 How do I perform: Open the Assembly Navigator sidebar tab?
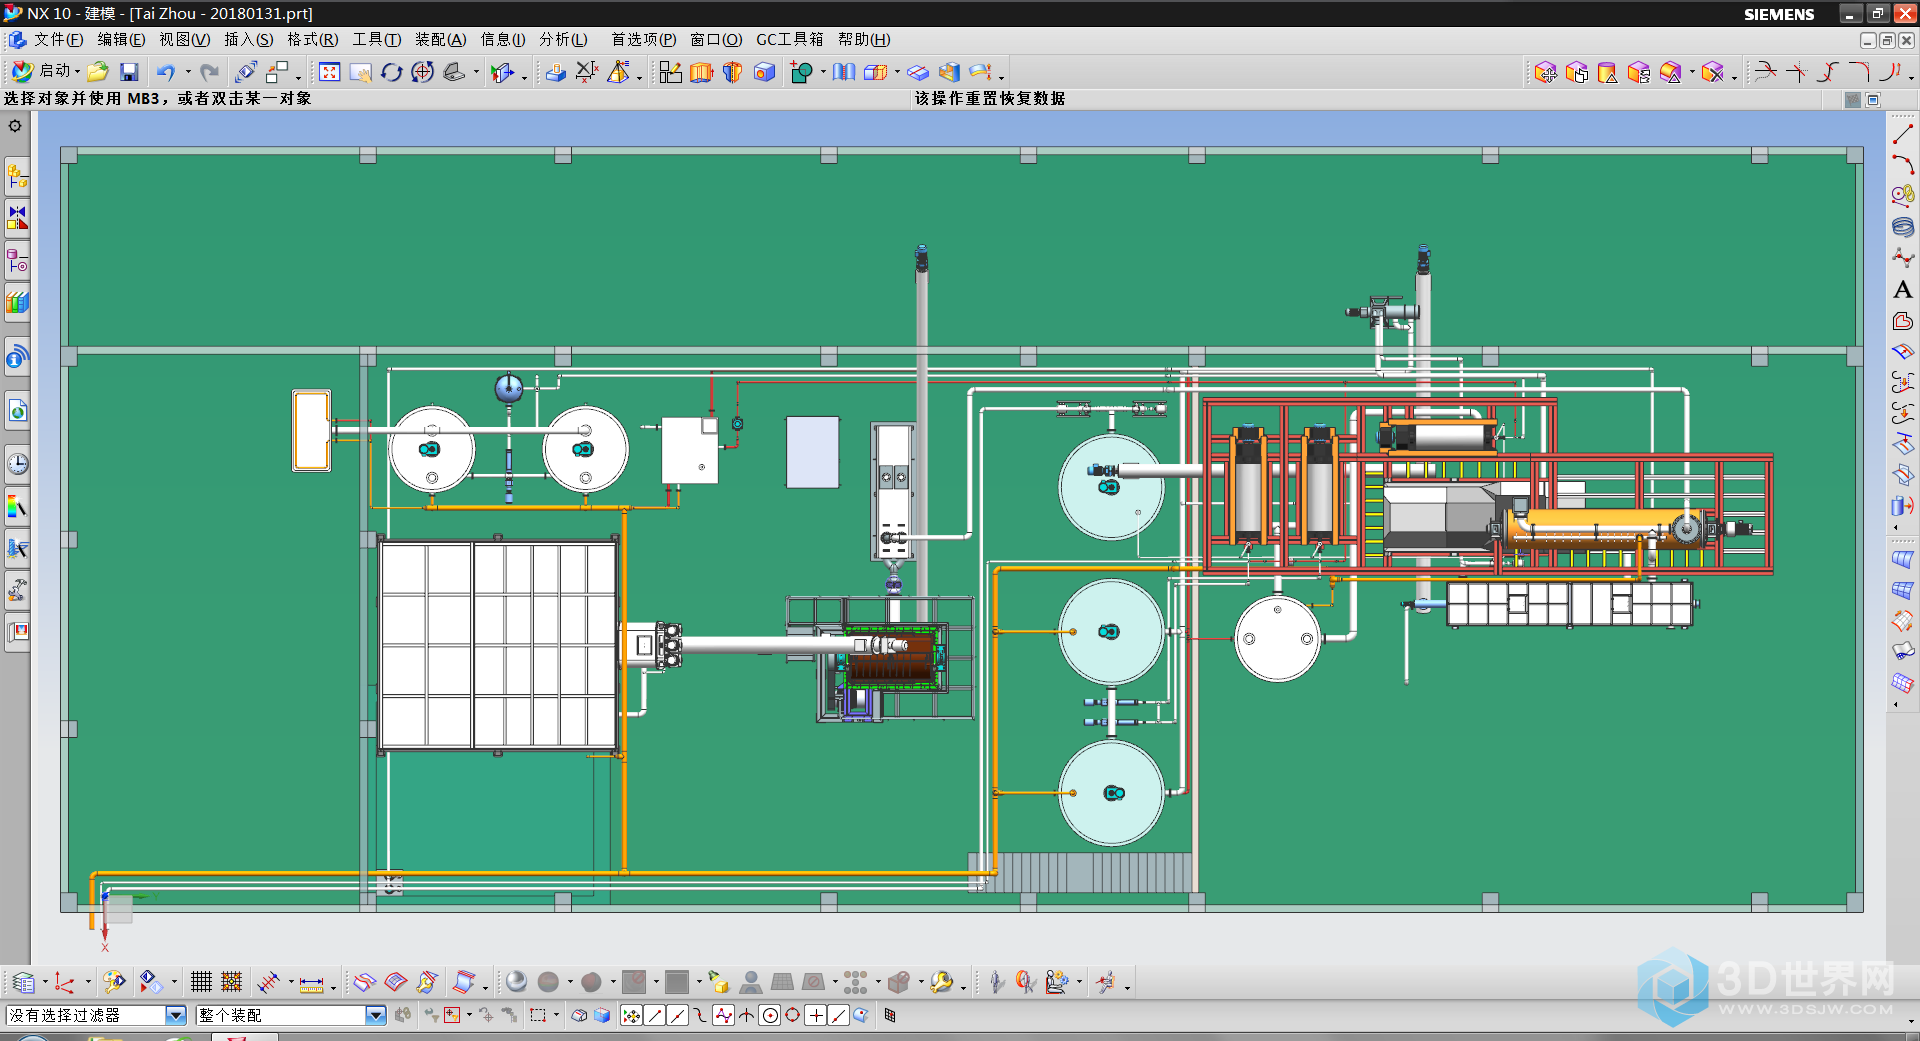(x=17, y=177)
